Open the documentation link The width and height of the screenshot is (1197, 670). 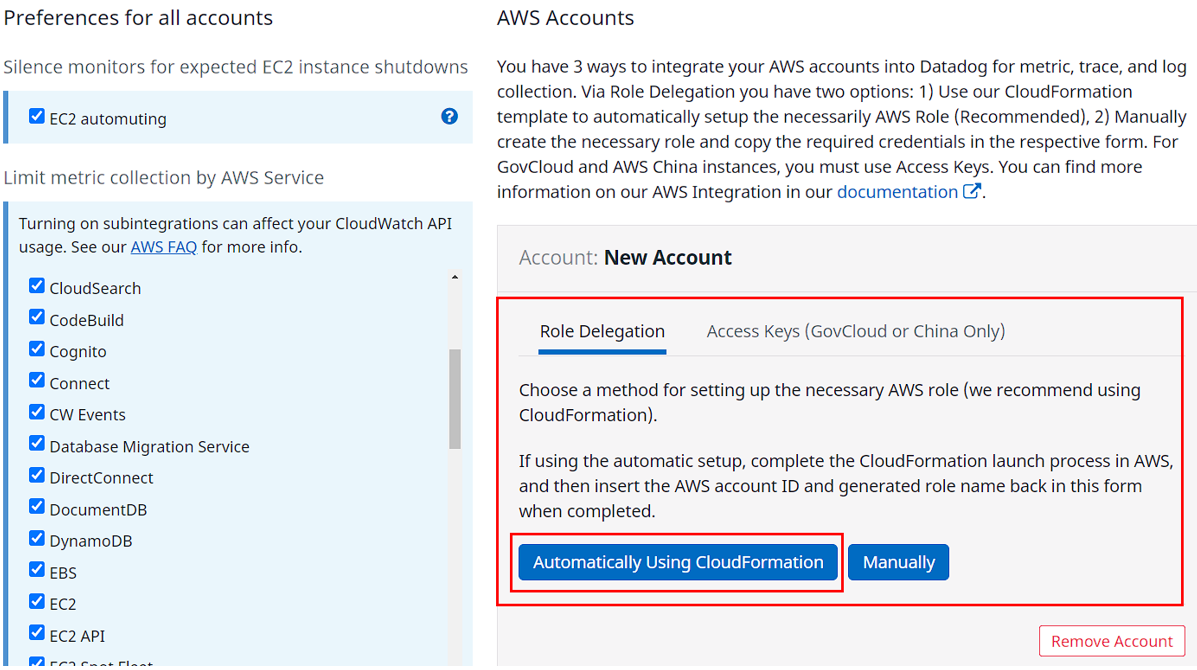897,192
